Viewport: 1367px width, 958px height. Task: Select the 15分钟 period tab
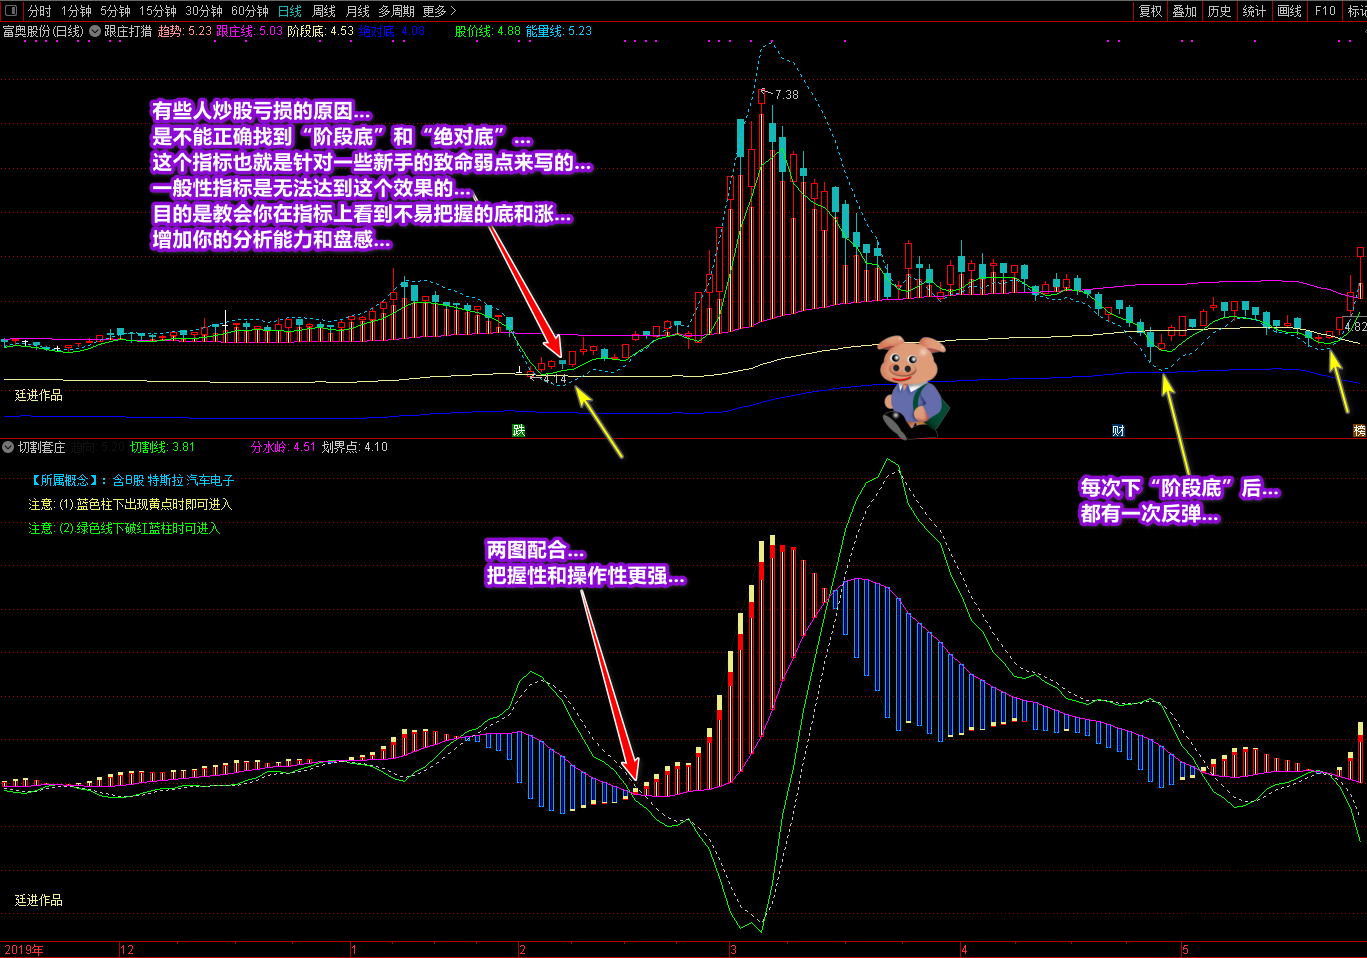[x=157, y=11]
